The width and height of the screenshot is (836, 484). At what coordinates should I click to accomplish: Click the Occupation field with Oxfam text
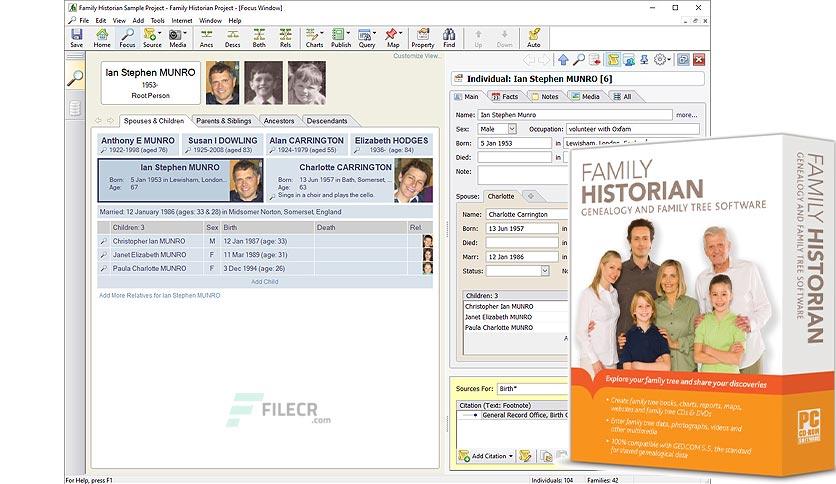(x=632, y=129)
